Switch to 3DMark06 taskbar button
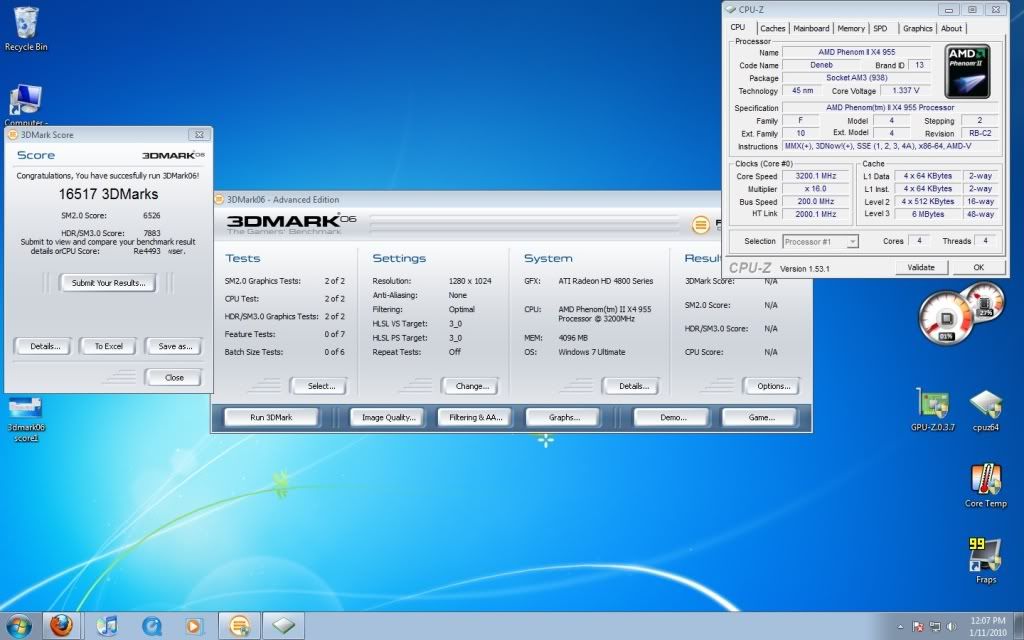Viewport: 1024px width, 640px height. click(239, 626)
